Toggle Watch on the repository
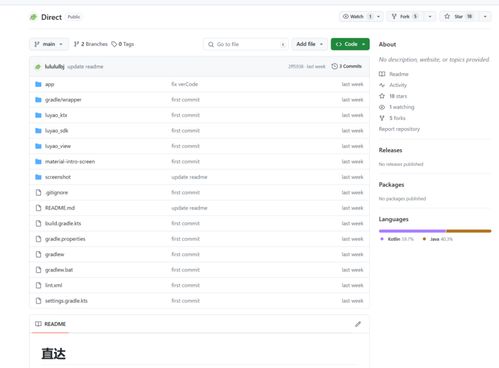Image resolution: width=499 pixels, height=368 pixels. coord(357,16)
